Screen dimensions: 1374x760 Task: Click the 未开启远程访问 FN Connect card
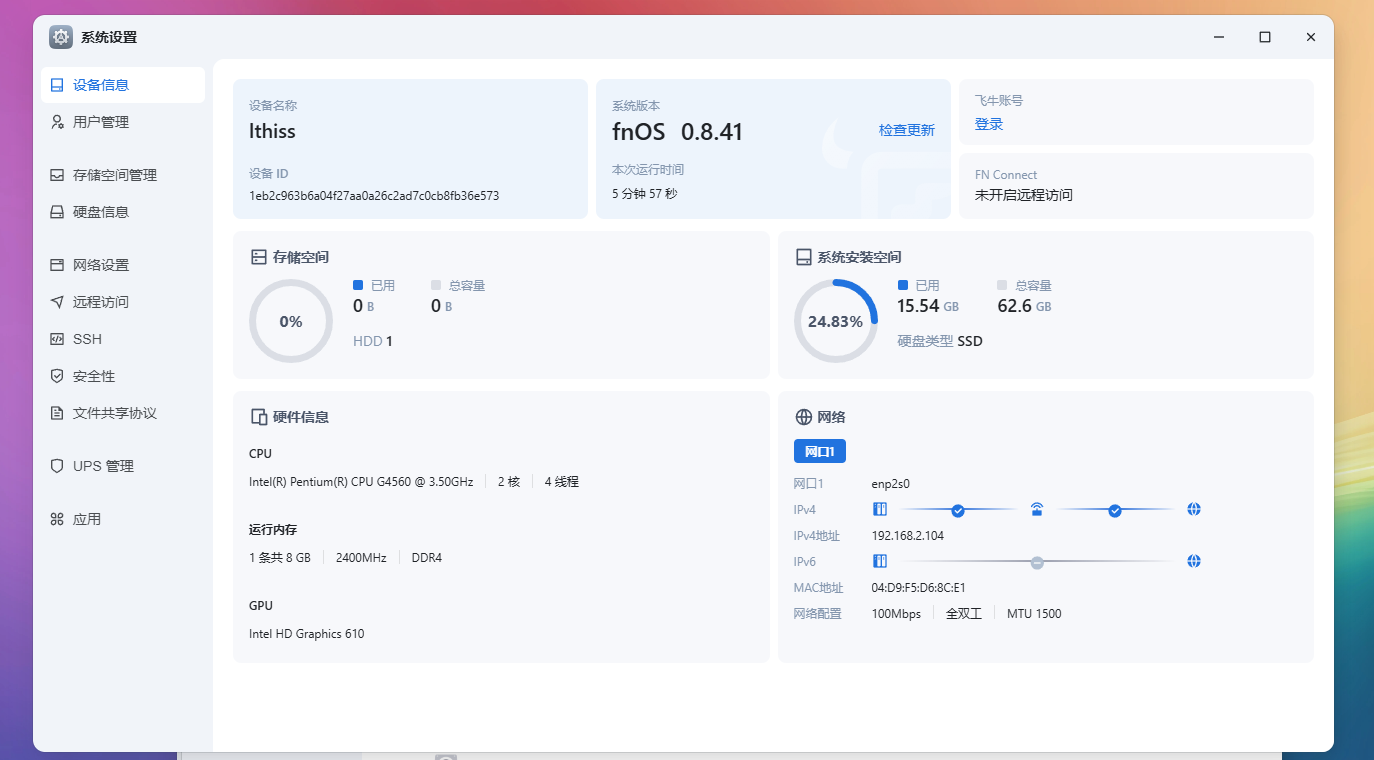click(x=1136, y=186)
